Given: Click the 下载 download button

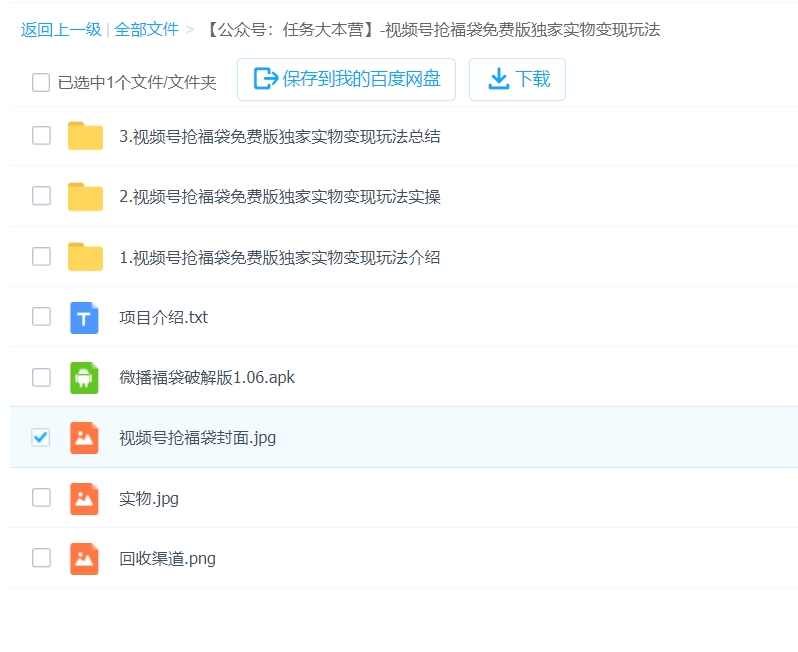Looking at the screenshot, I should (517, 79).
